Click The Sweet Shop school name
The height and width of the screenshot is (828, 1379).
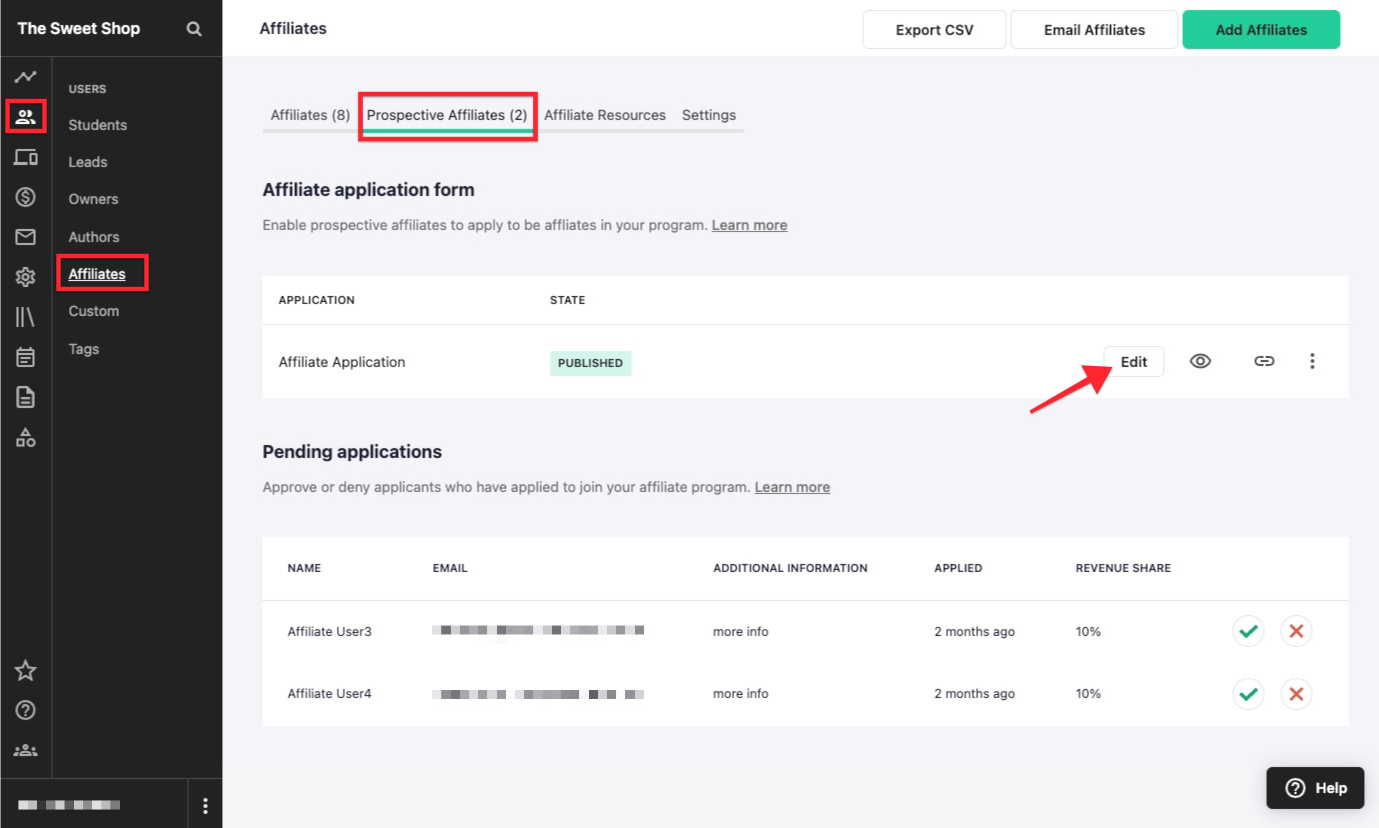coord(79,29)
